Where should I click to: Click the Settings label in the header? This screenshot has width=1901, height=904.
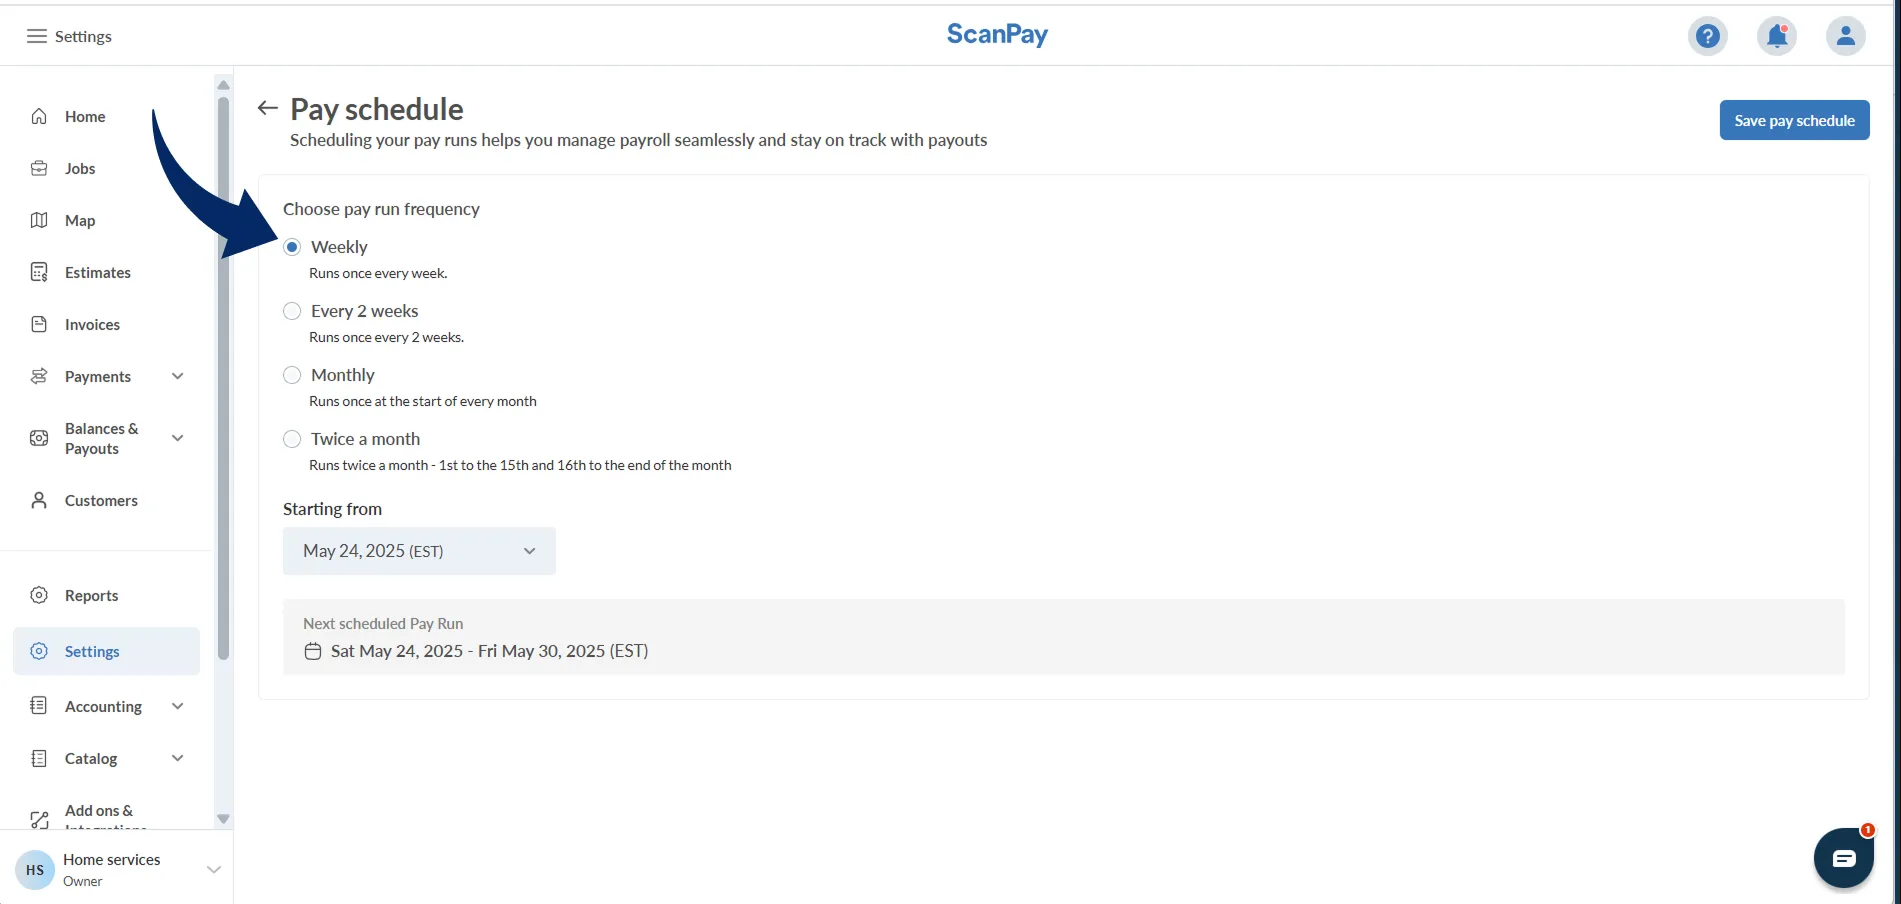[83, 36]
